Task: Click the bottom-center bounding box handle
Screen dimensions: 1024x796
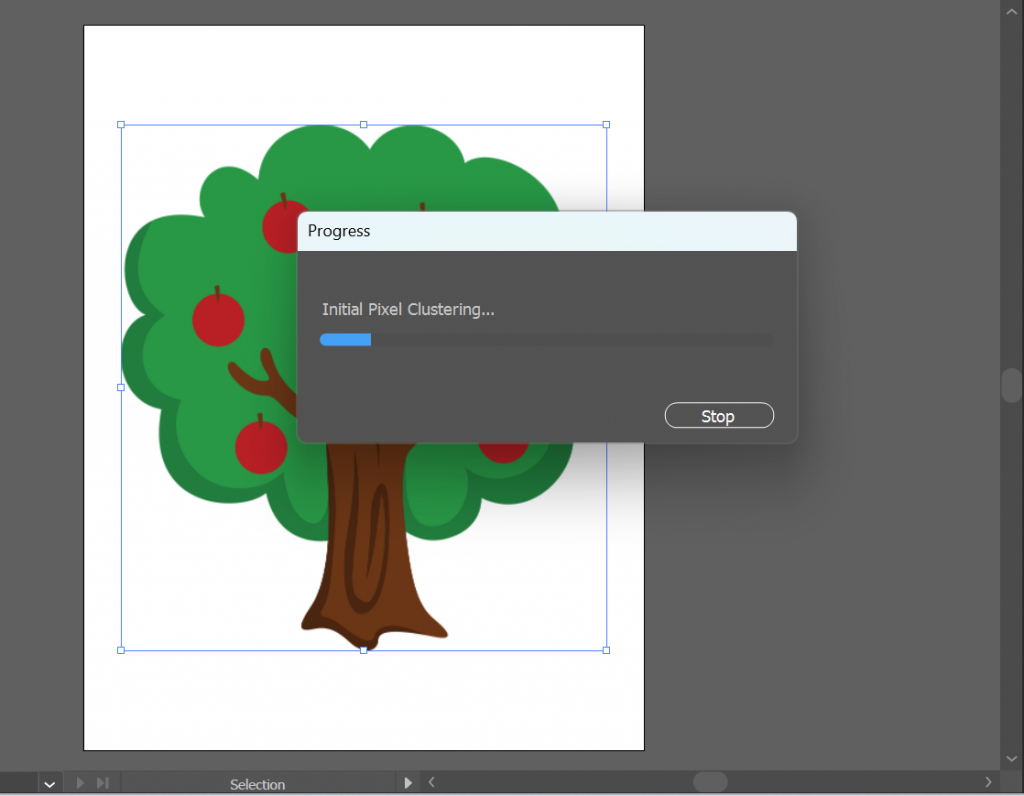Action: (x=363, y=650)
